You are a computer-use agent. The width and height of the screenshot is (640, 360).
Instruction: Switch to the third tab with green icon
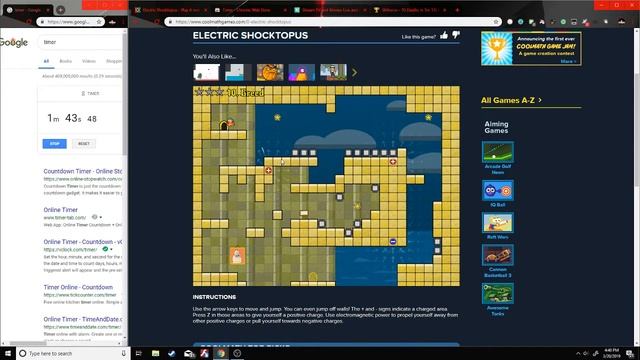point(331,10)
